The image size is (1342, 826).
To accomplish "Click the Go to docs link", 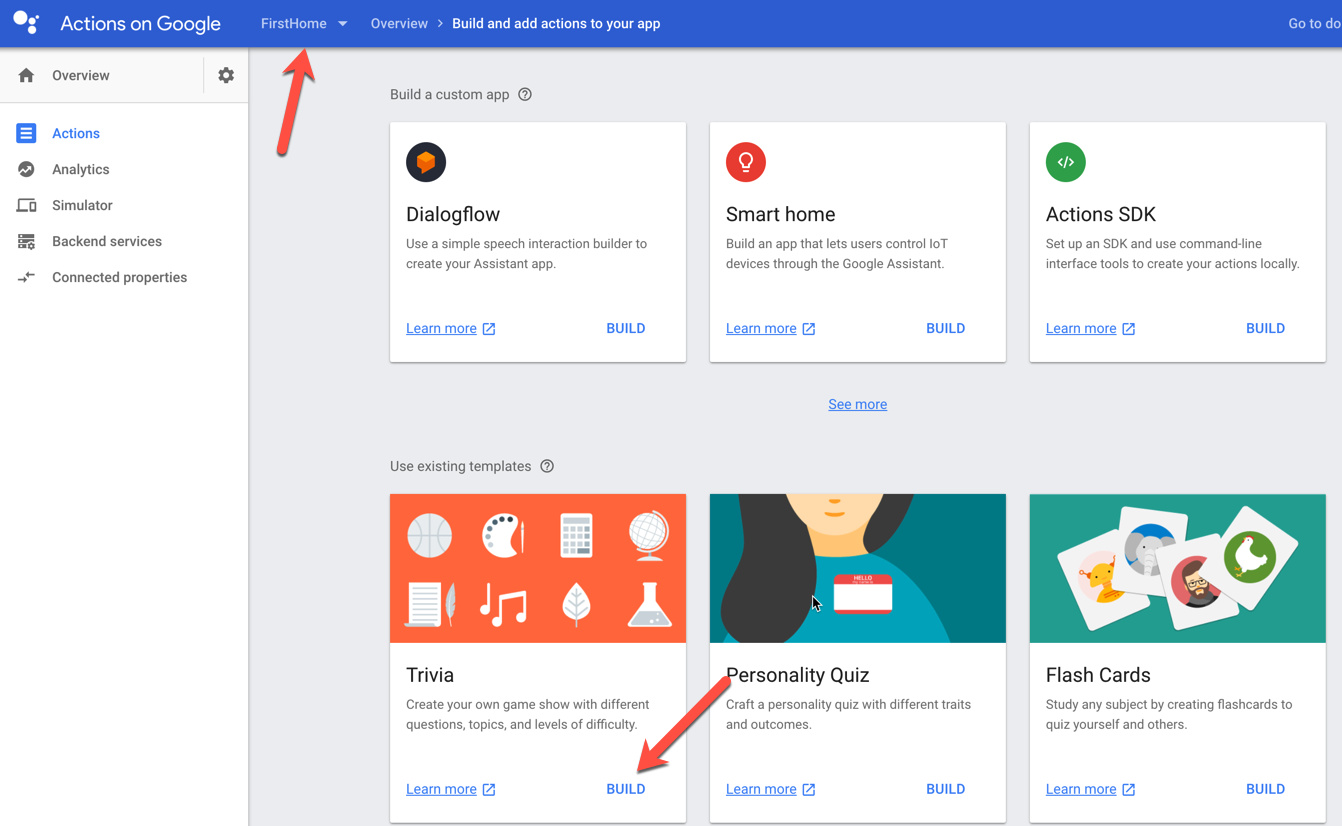I will point(1314,23).
